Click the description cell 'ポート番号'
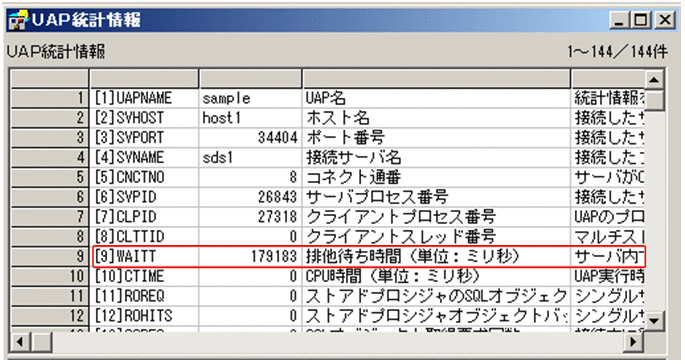 coord(436,137)
